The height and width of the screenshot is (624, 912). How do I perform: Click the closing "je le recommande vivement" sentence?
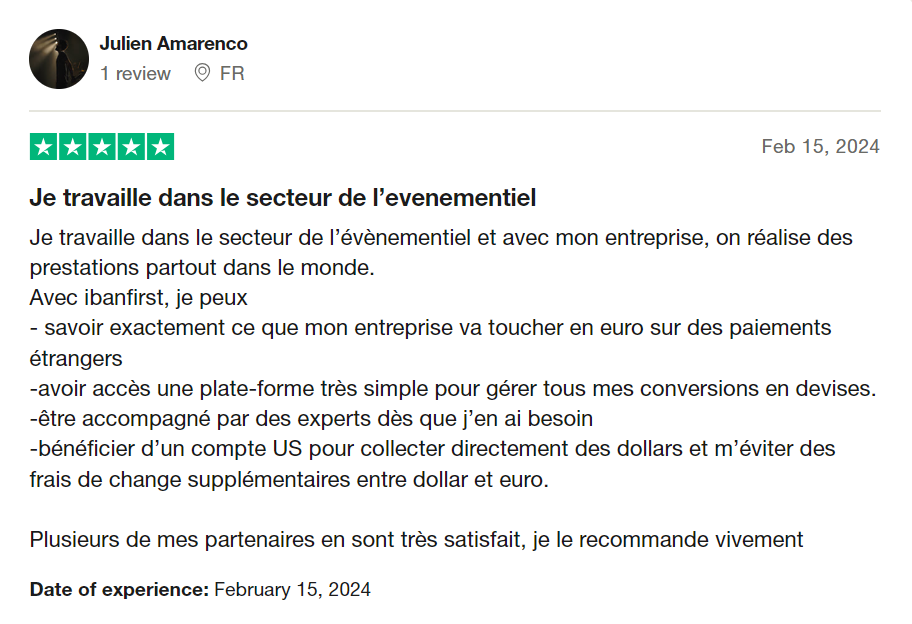click(x=416, y=540)
